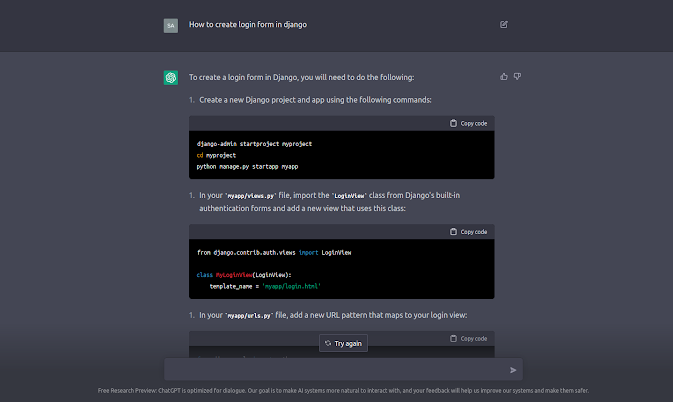The width and height of the screenshot is (673, 402).
Task: Click the 'cd myproject' code line
Action: [216, 155]
